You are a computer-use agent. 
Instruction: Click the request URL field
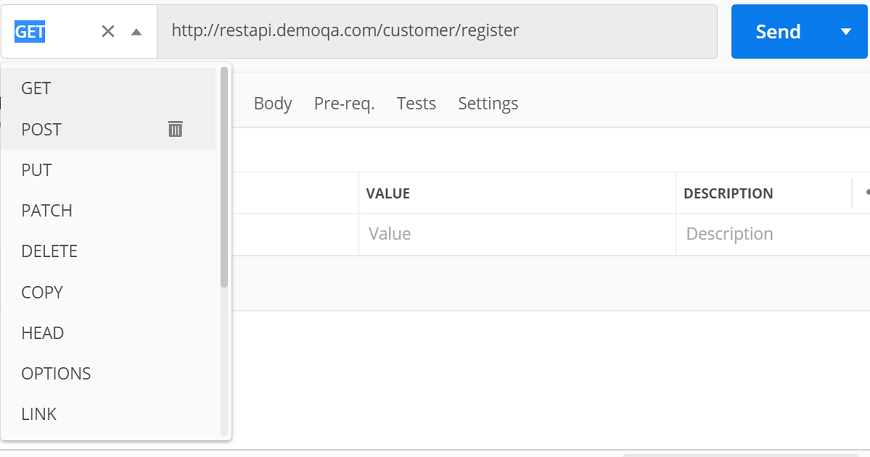(x=437, y=32)
